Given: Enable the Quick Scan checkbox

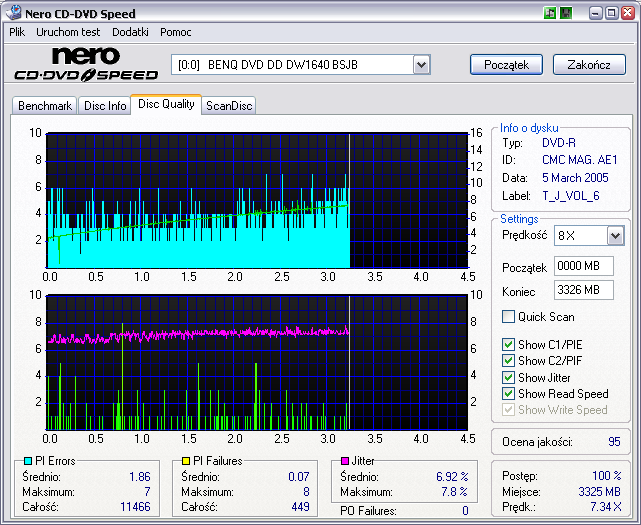Looking at the screenshot, I should [x=508, y=316].
